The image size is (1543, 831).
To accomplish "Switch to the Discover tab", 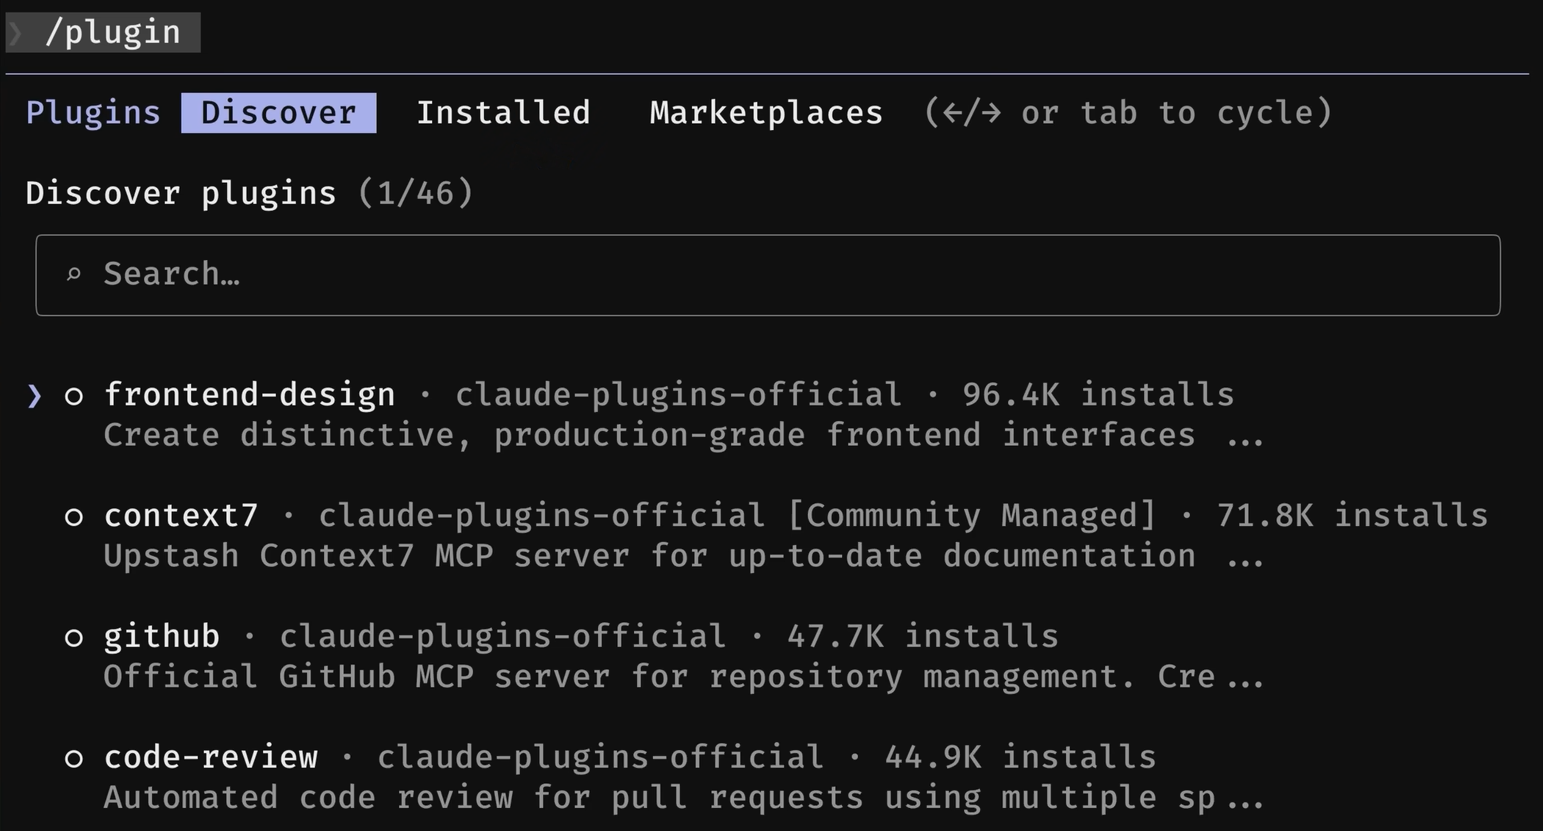I will (278, 112).
